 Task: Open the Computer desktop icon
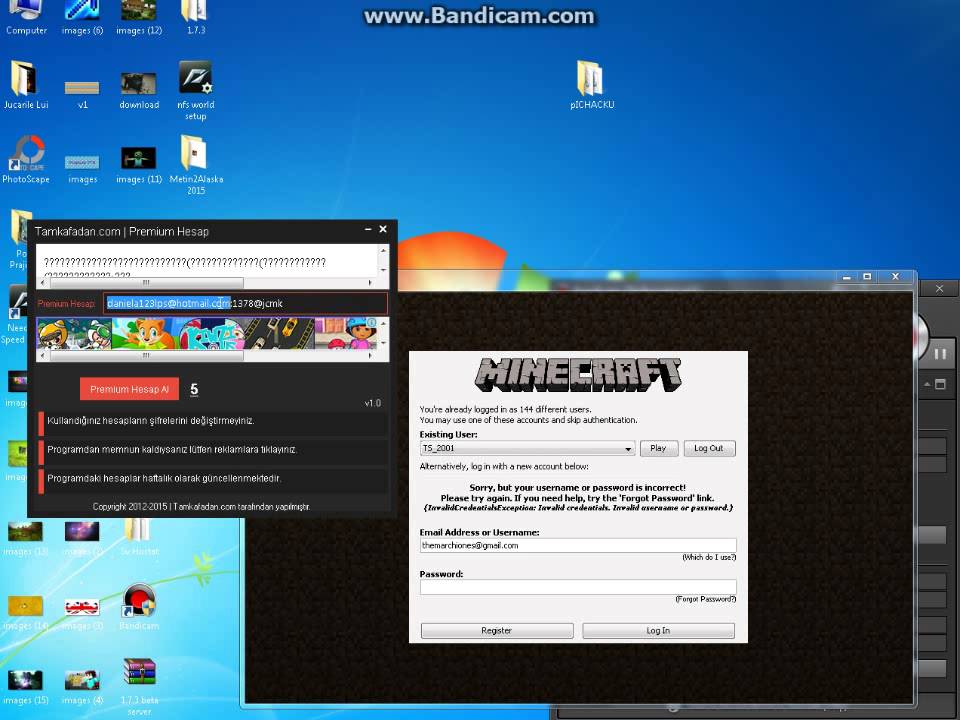point(26,17)
